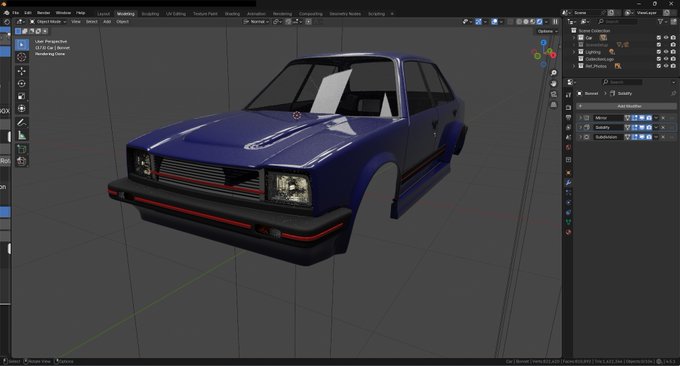
Task: Open the Render properties tab
Action: click(x=569, y=107)
